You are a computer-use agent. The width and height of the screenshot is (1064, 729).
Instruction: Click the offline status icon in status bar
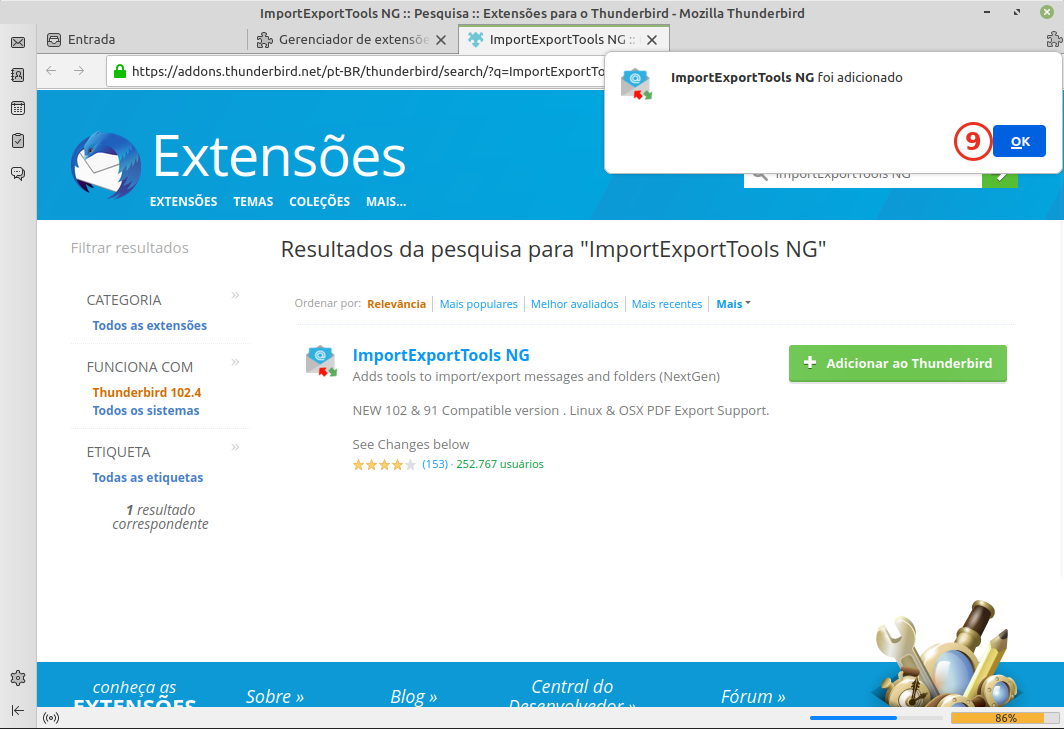coord(51,718)
